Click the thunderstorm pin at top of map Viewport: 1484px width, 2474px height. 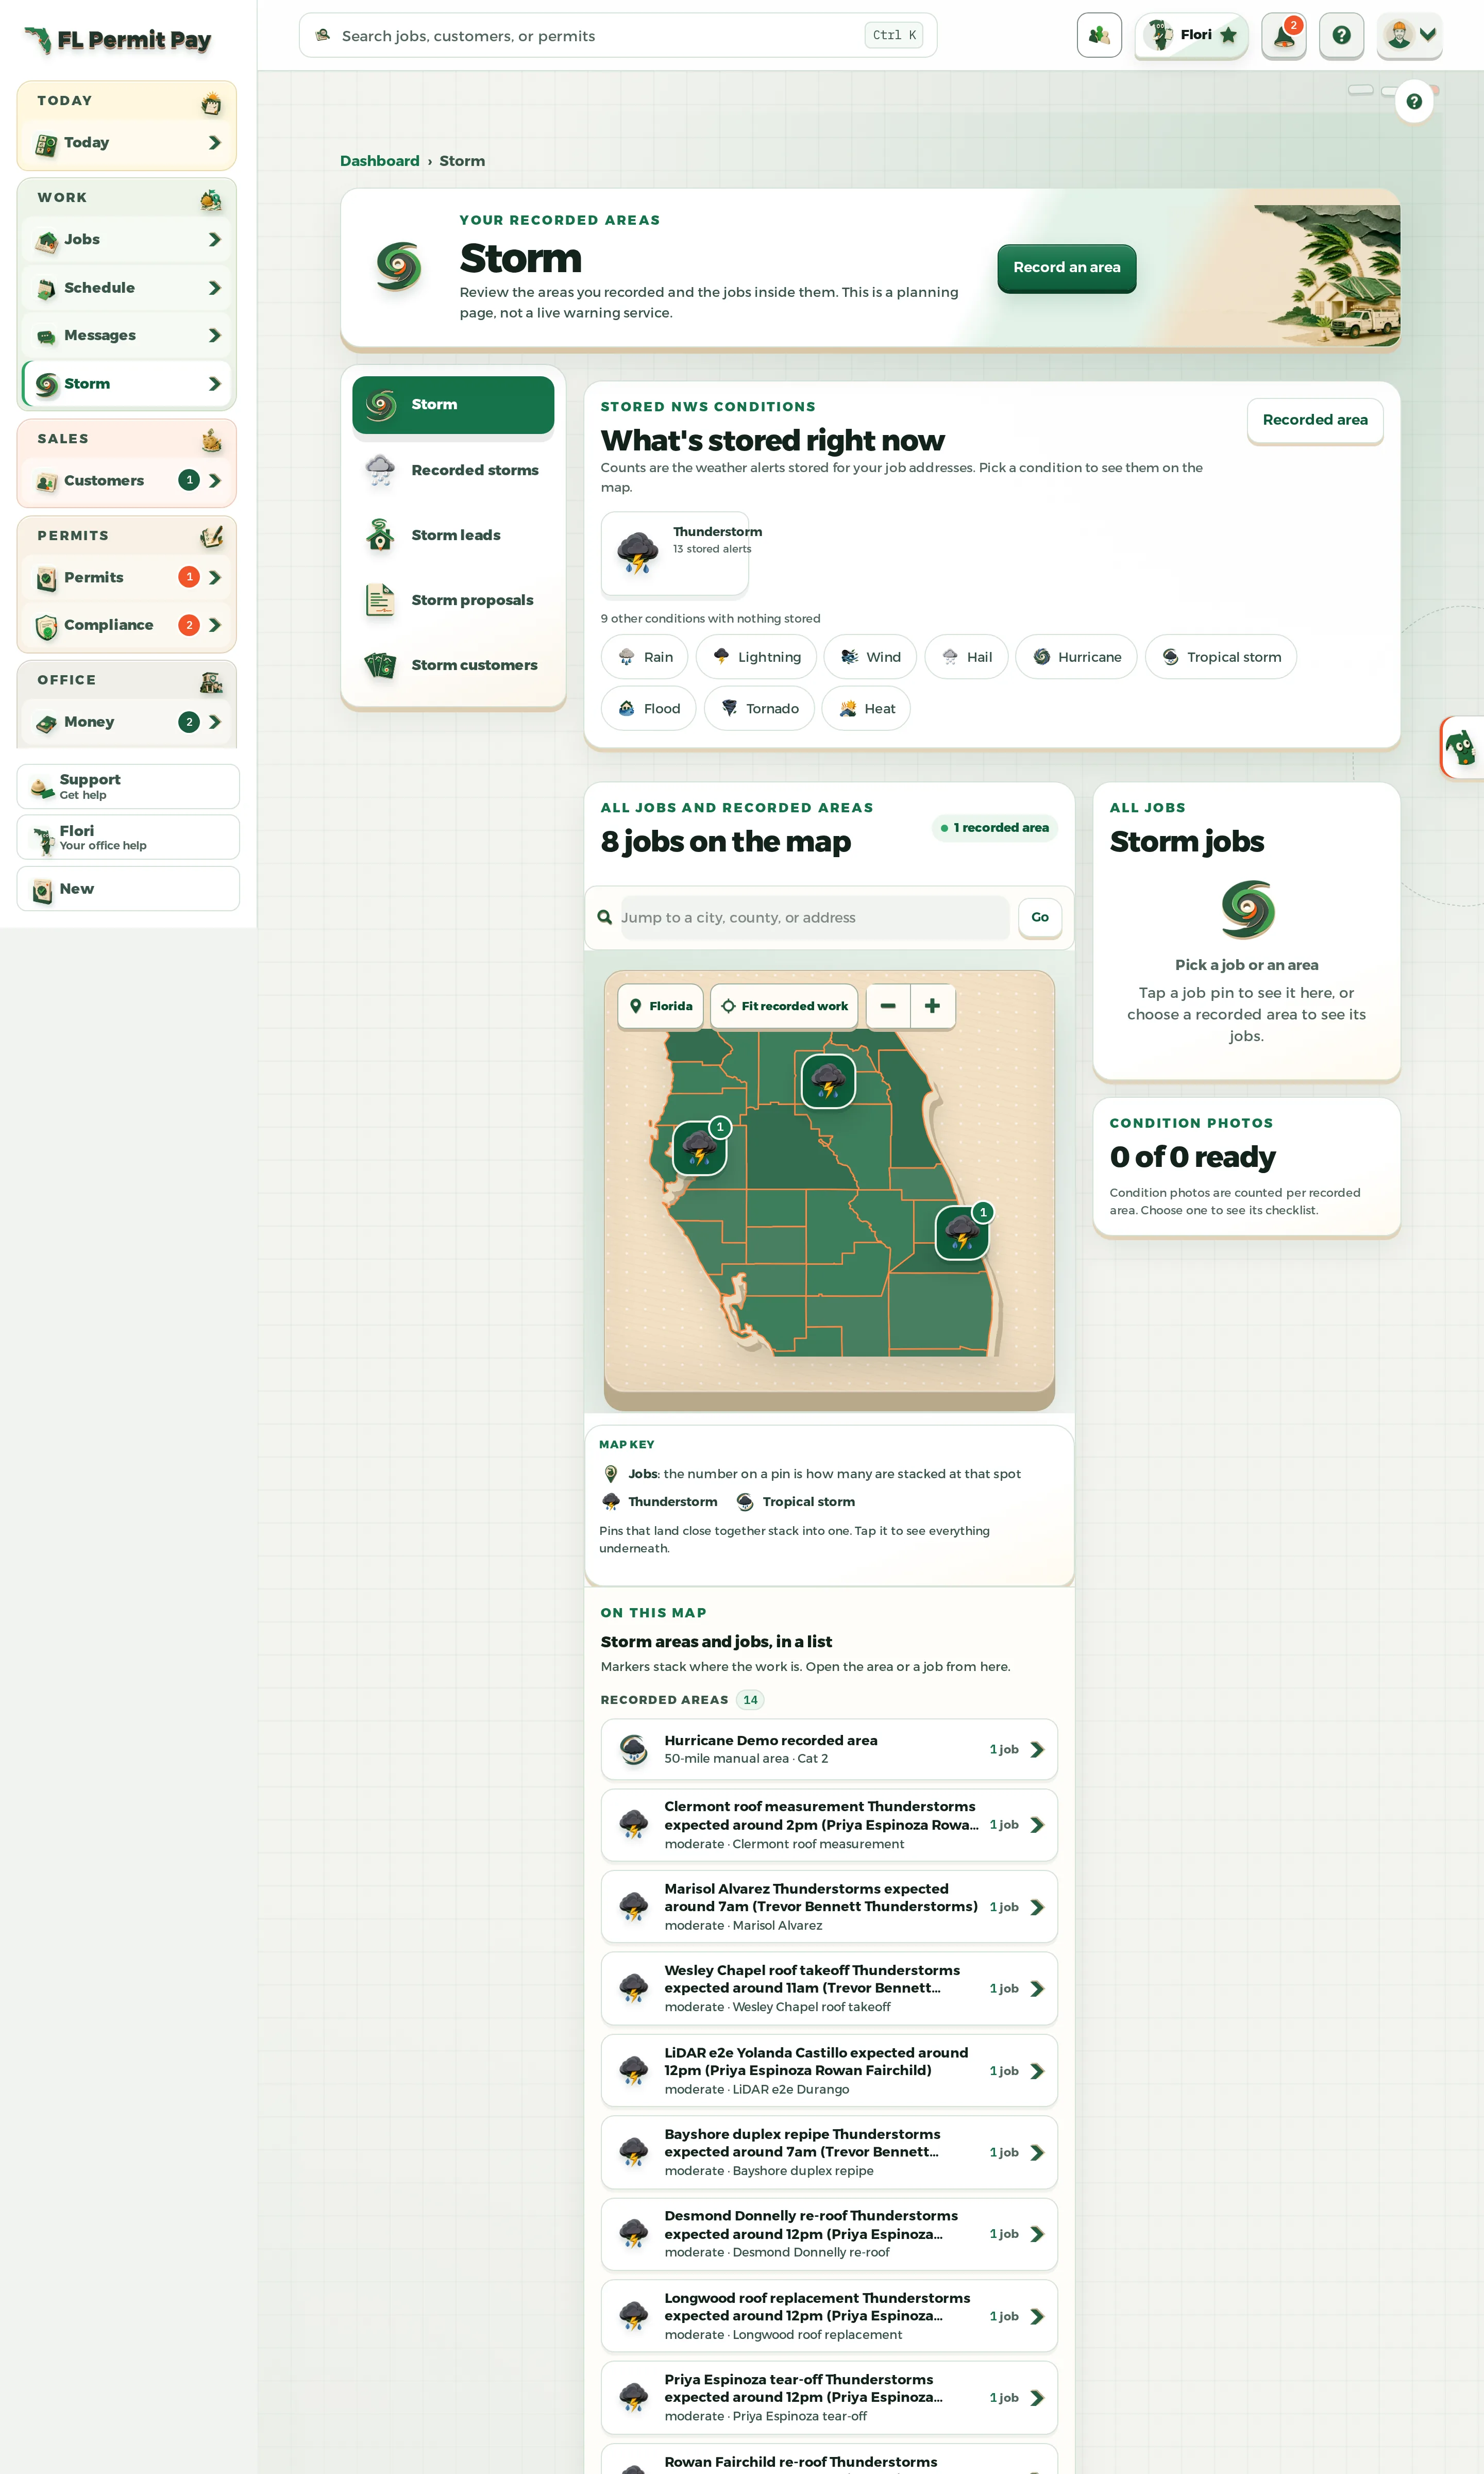(828, 1081)
